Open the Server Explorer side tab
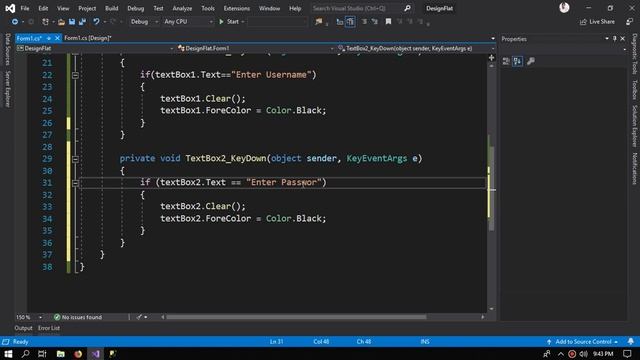 [7, 89]
